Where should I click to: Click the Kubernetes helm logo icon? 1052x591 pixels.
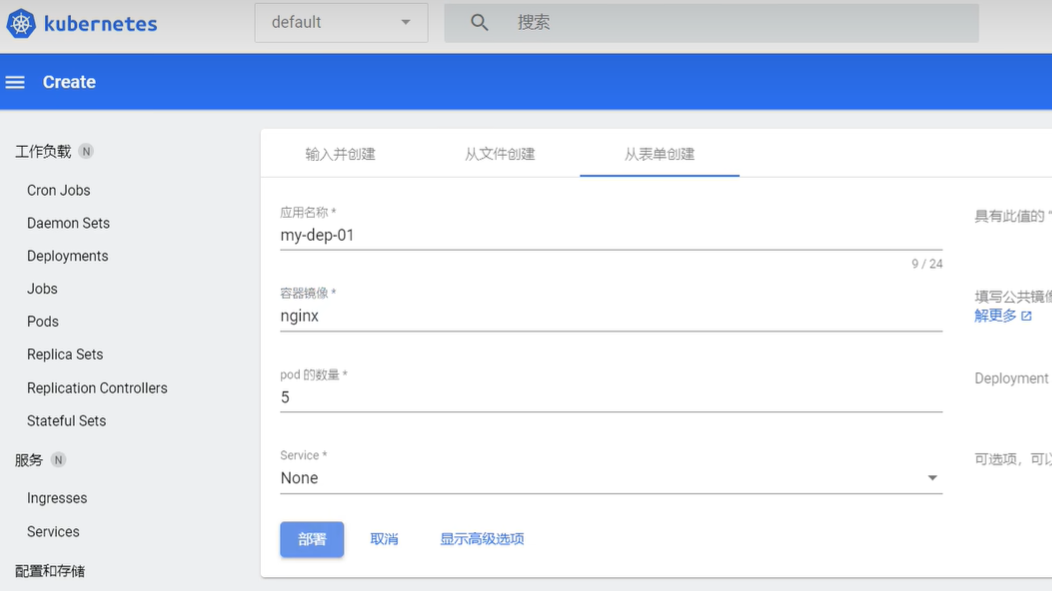pos(21,23)
